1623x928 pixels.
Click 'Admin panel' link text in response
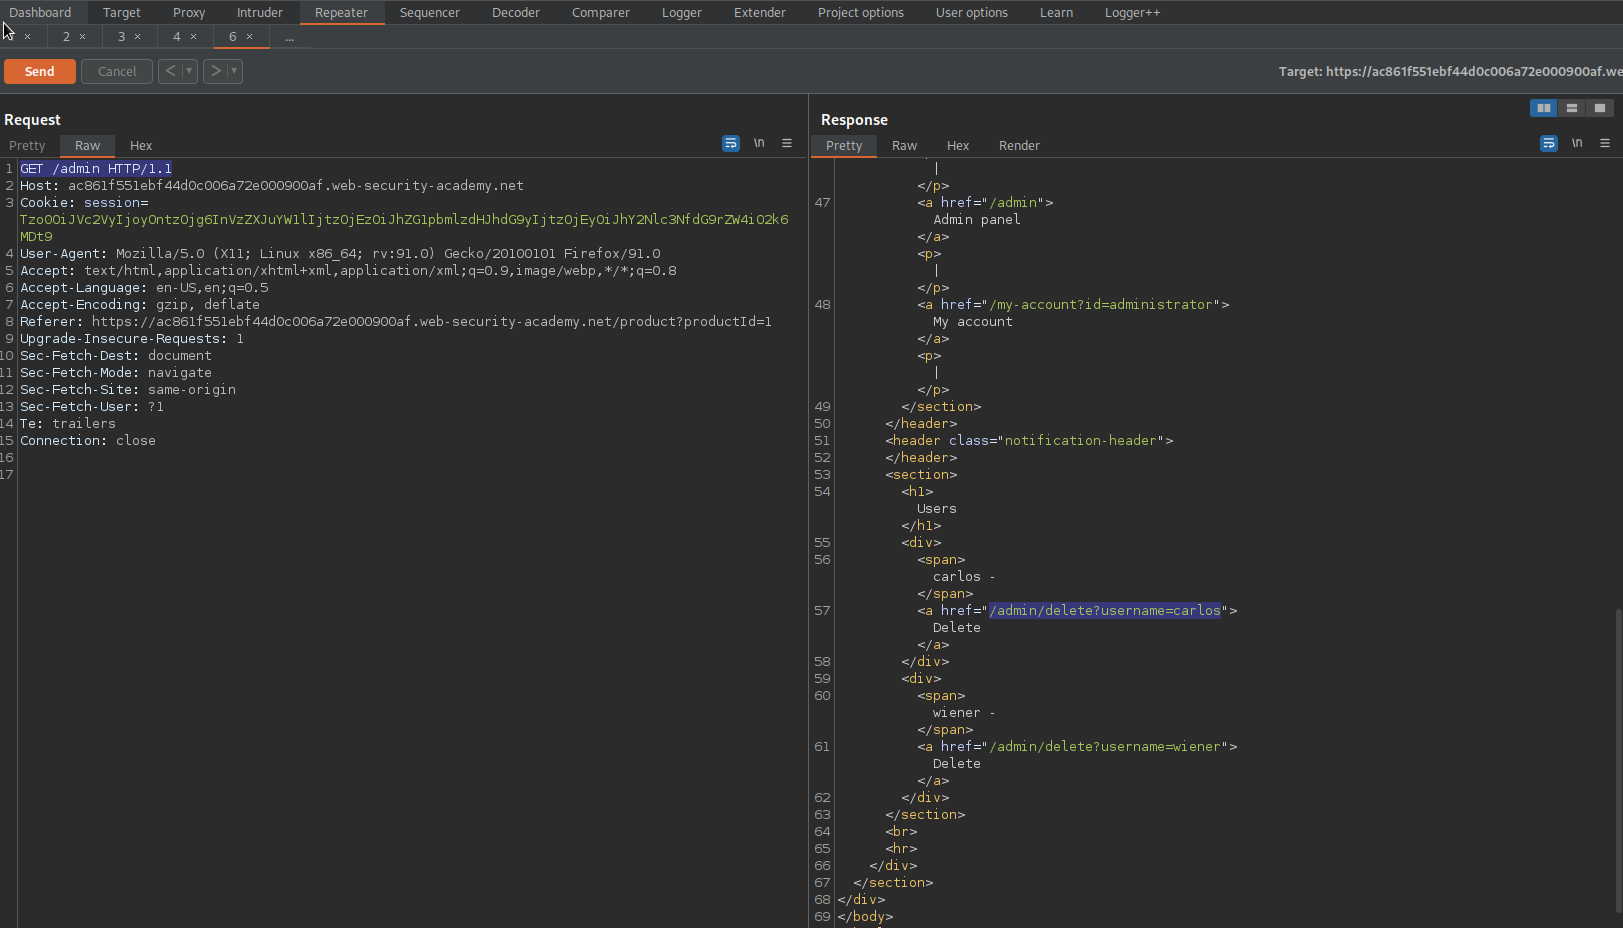point(977,219)
